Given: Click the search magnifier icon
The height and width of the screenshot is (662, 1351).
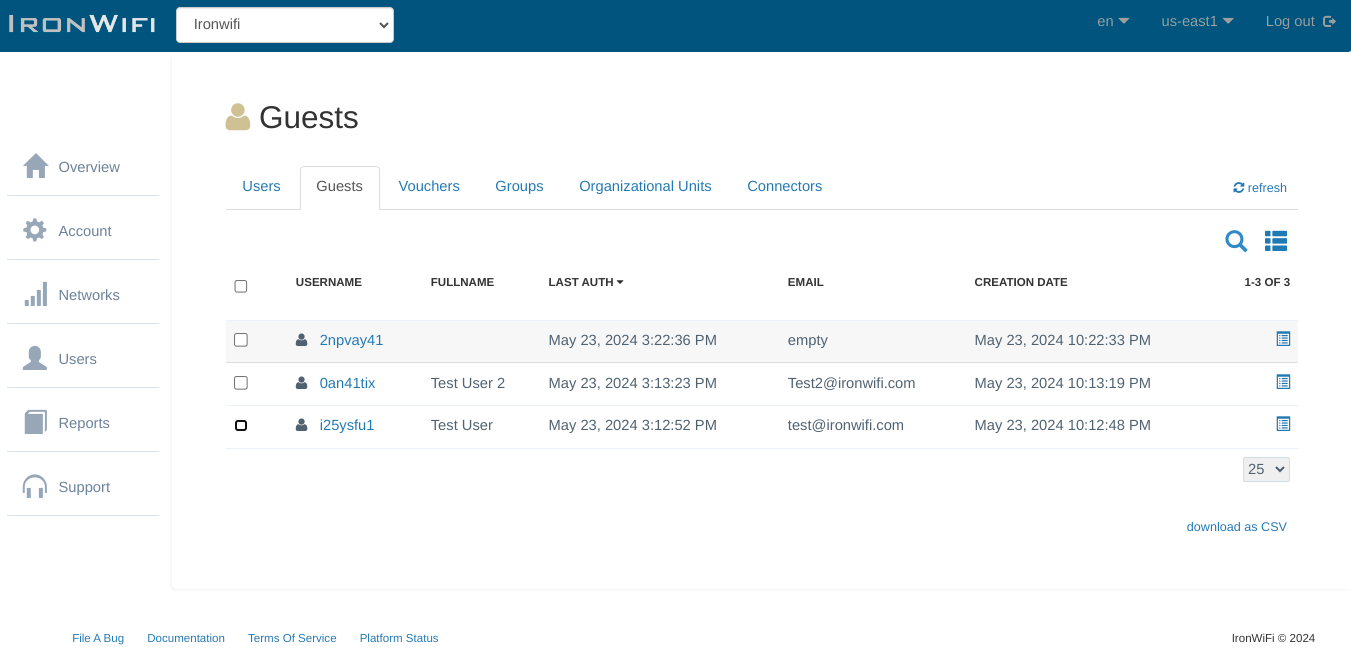Looking at the screenshot, I should click(x=1236, y=241).
